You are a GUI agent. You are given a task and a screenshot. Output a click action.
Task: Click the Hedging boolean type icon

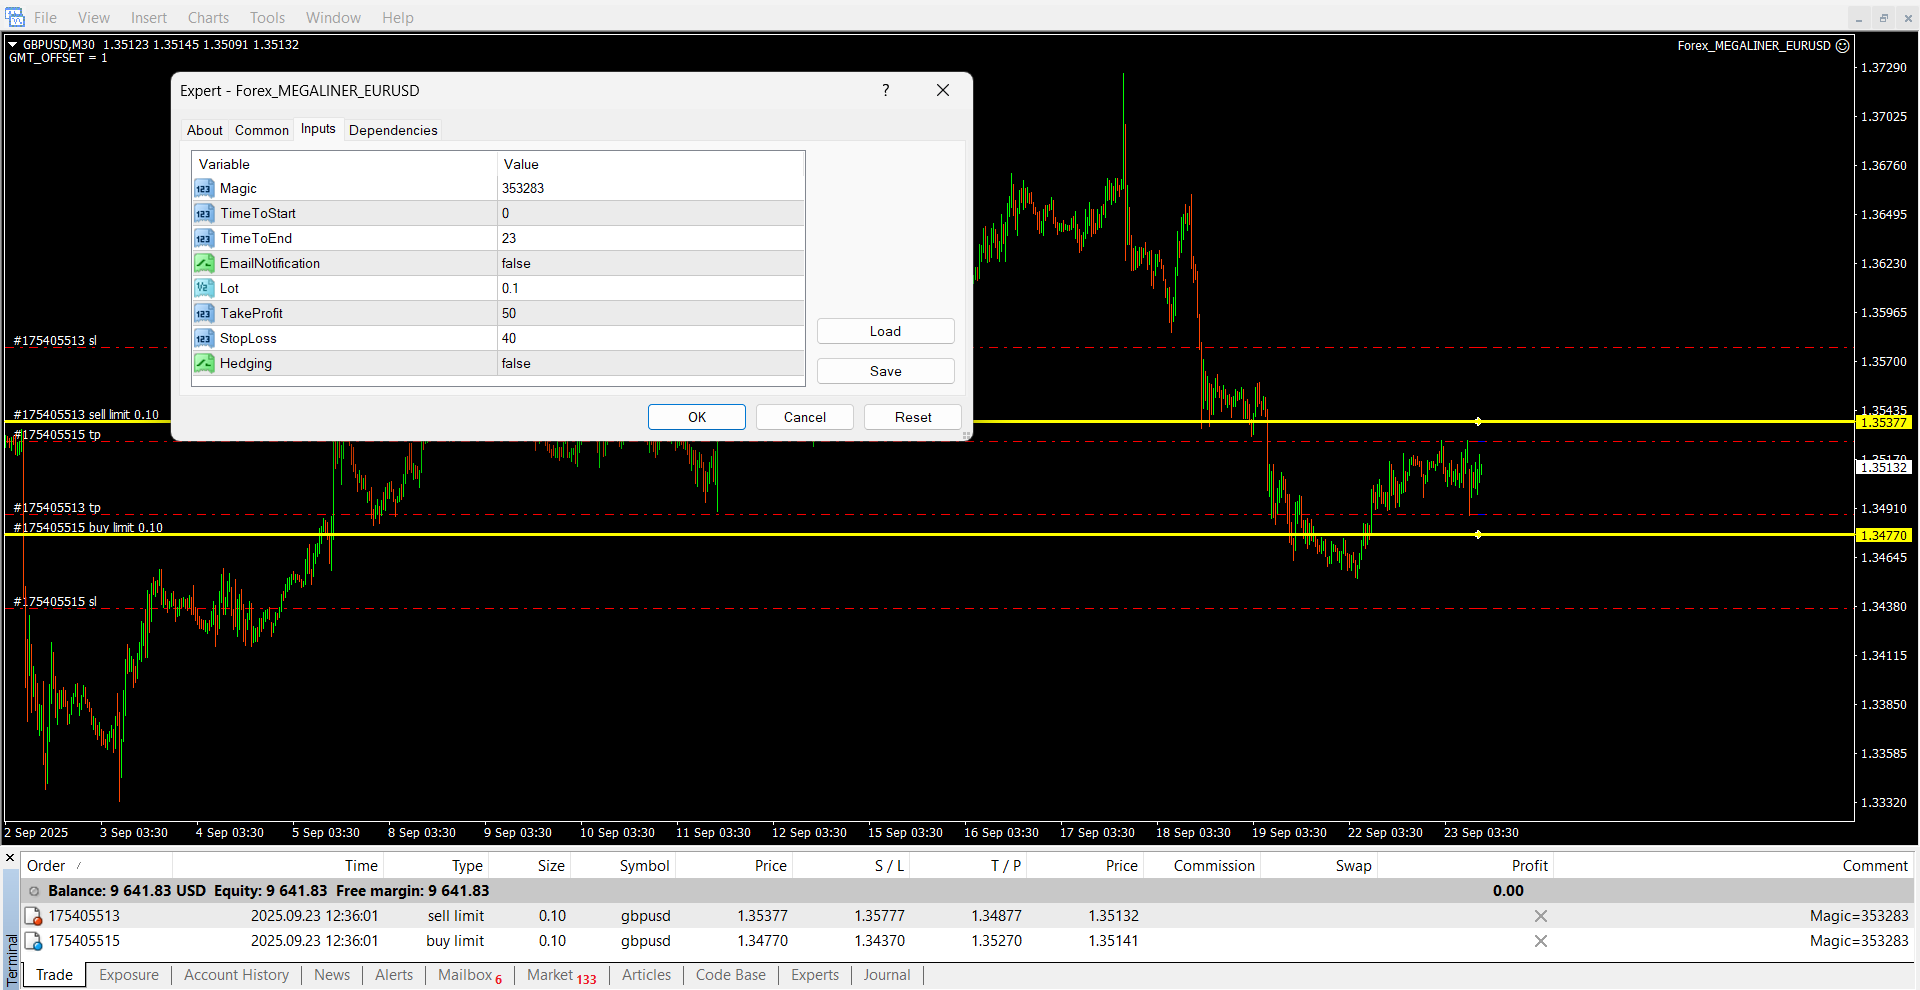coord(204,363)
